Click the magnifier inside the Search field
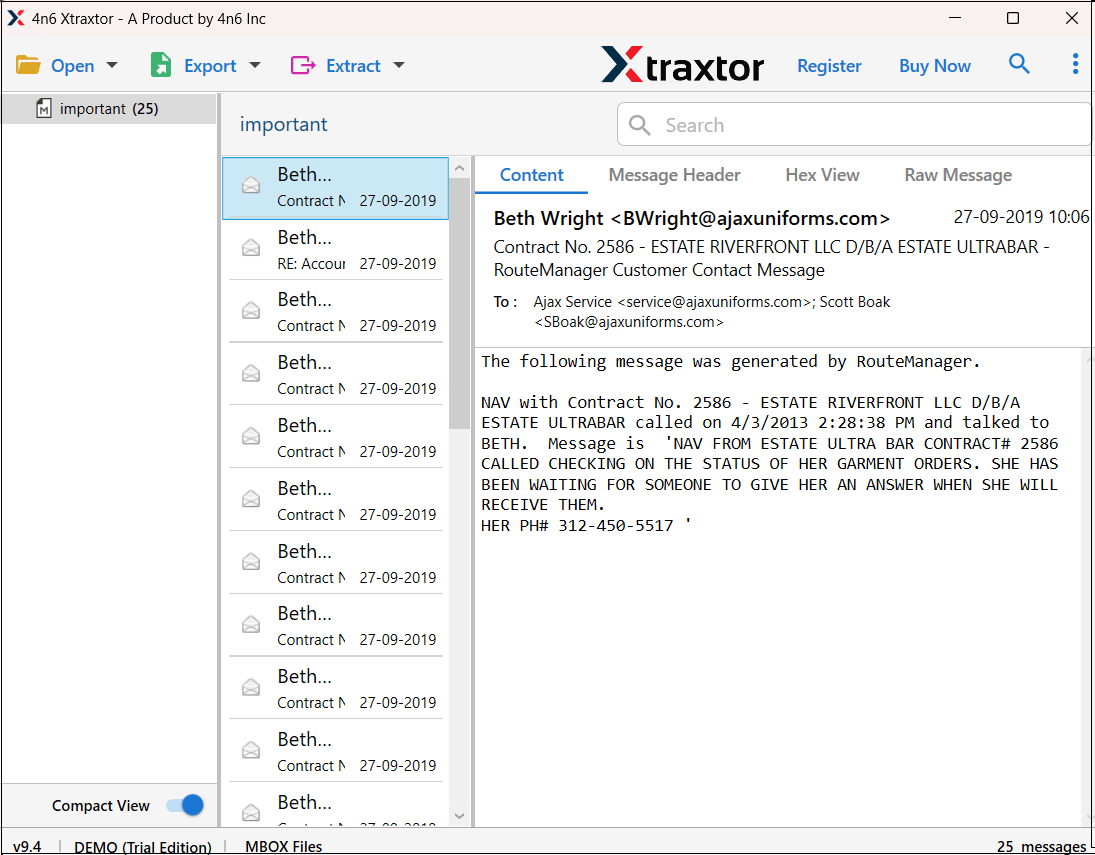 point(639,125)
